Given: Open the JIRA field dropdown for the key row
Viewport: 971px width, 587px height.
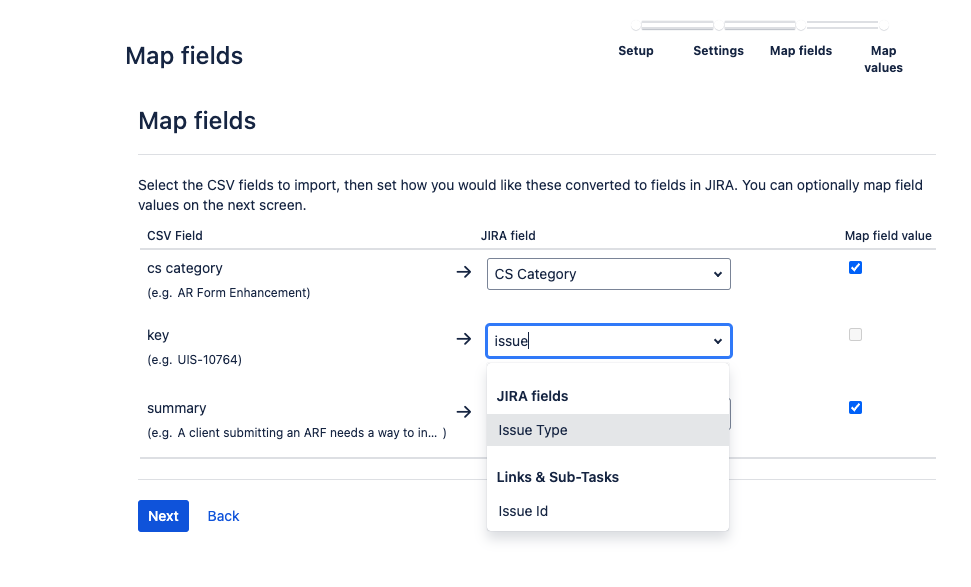Looking at the screenshot, I should click(717, 340).
